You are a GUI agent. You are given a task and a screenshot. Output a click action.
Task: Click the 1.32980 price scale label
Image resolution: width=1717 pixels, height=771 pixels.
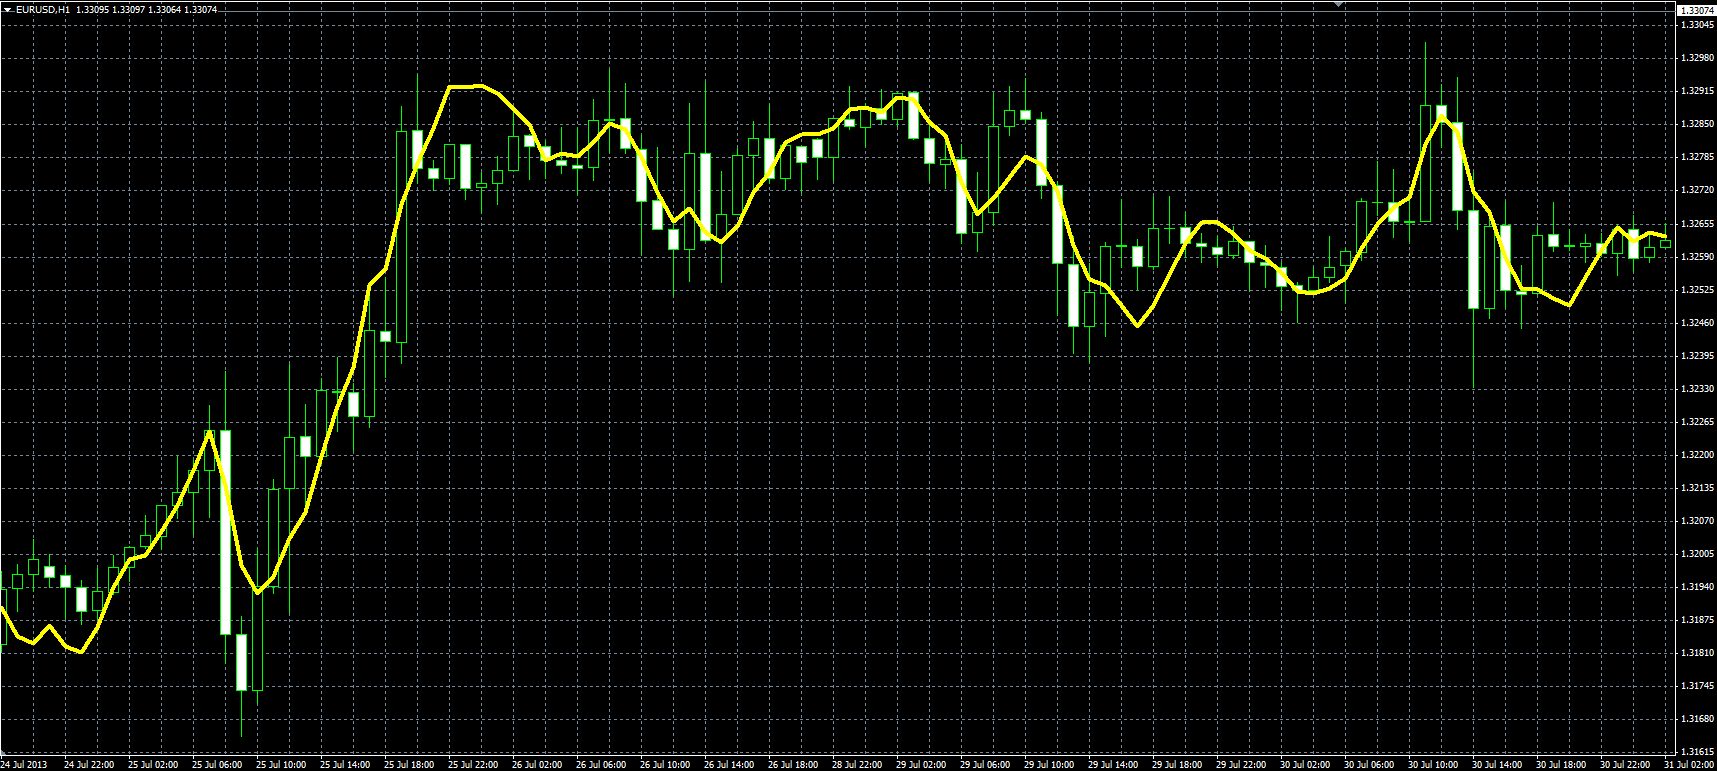click(1696, 57)
